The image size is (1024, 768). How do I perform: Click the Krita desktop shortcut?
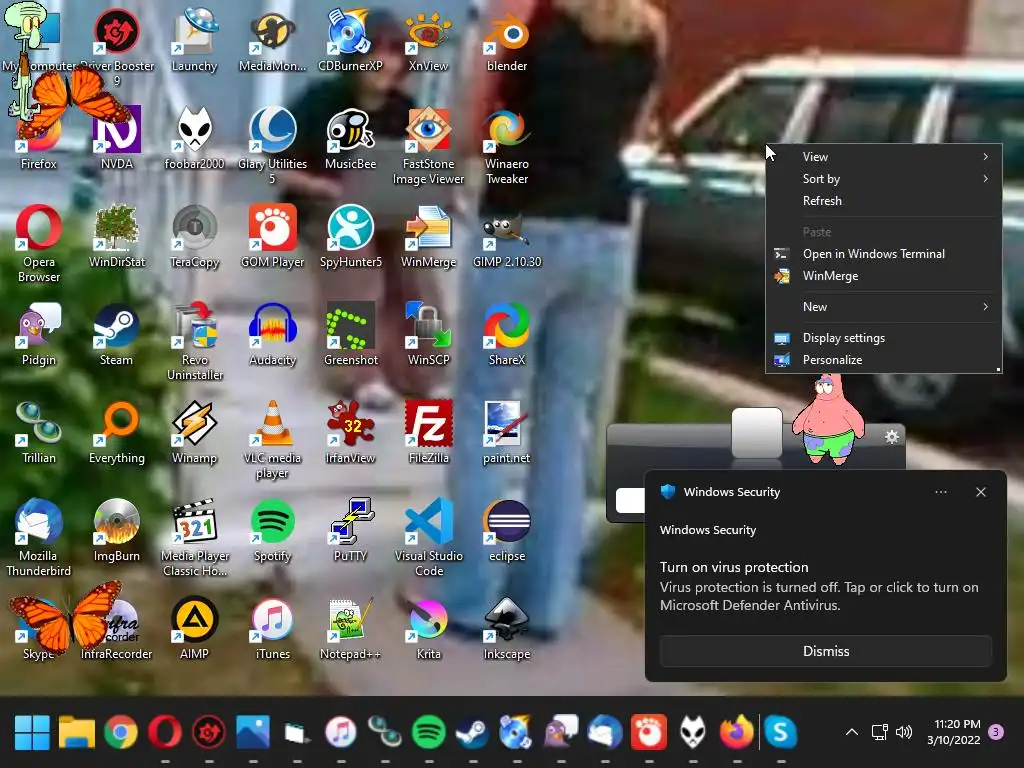point(428,627)
